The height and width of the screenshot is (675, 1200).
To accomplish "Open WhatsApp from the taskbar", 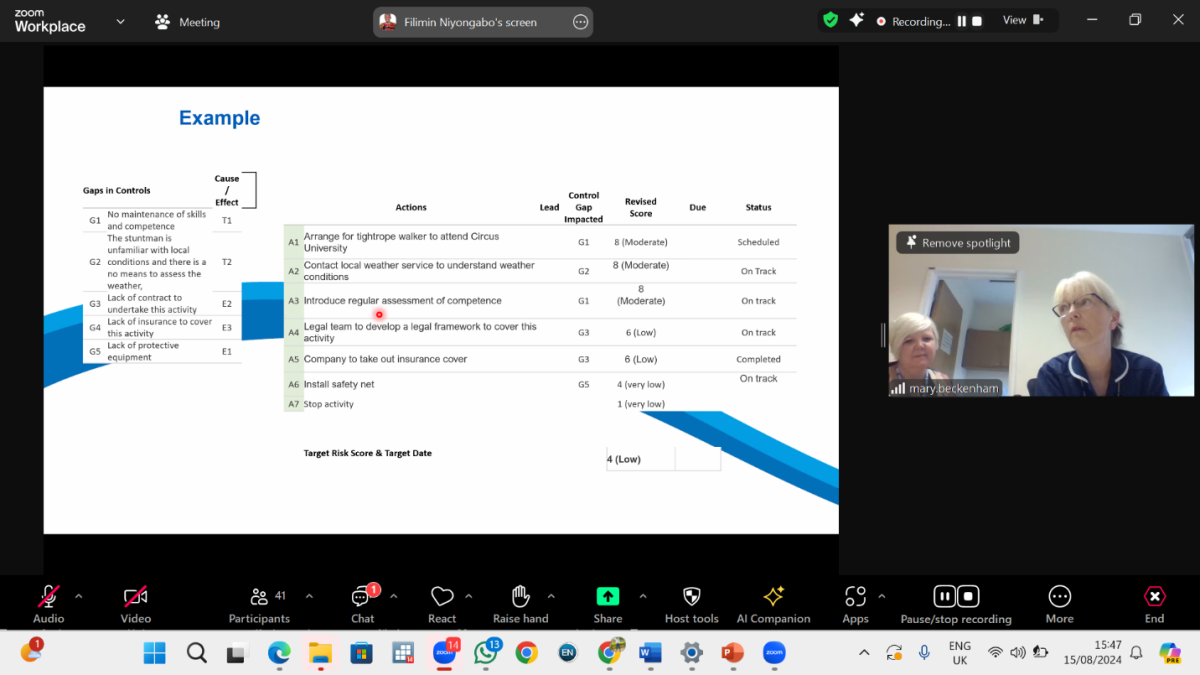I will point(486,653).
